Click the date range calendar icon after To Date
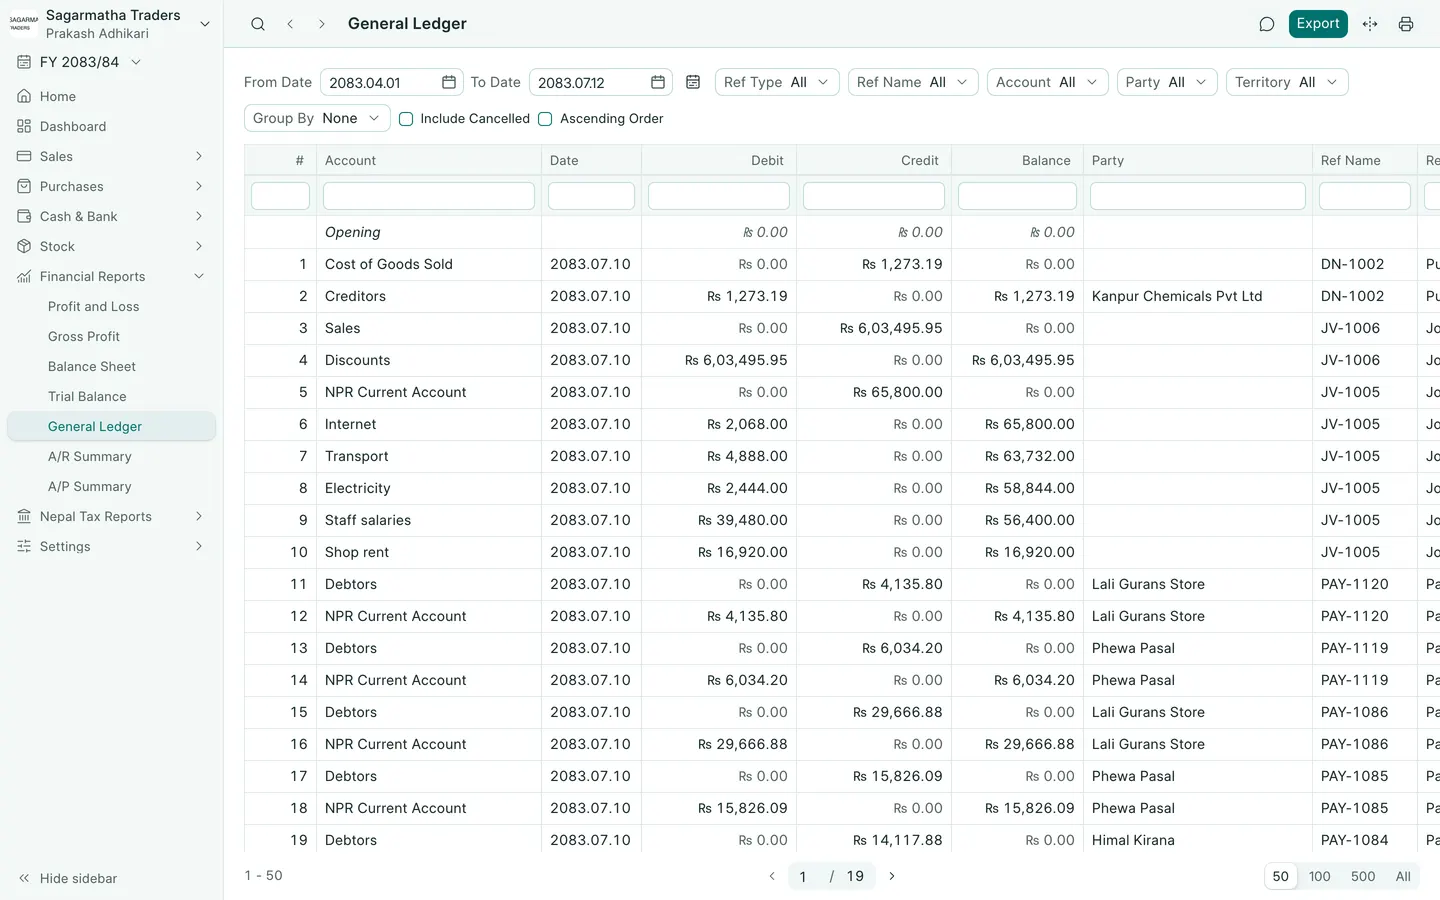 coord(693,82)
